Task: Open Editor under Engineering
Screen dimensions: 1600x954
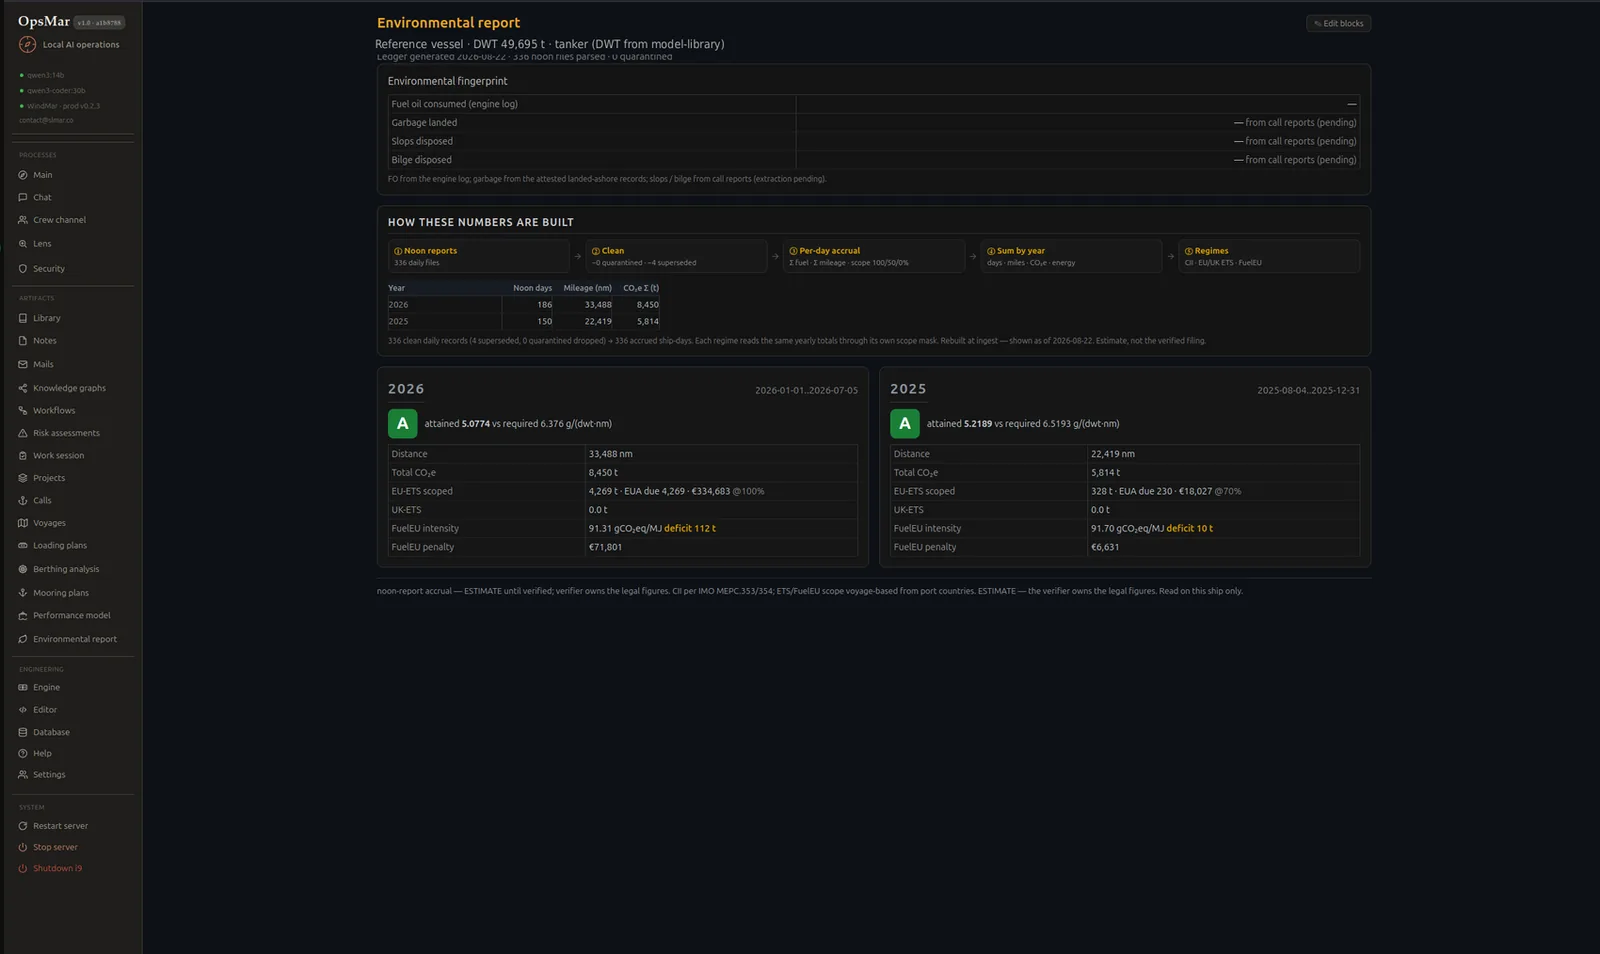Action: point(45,710)
